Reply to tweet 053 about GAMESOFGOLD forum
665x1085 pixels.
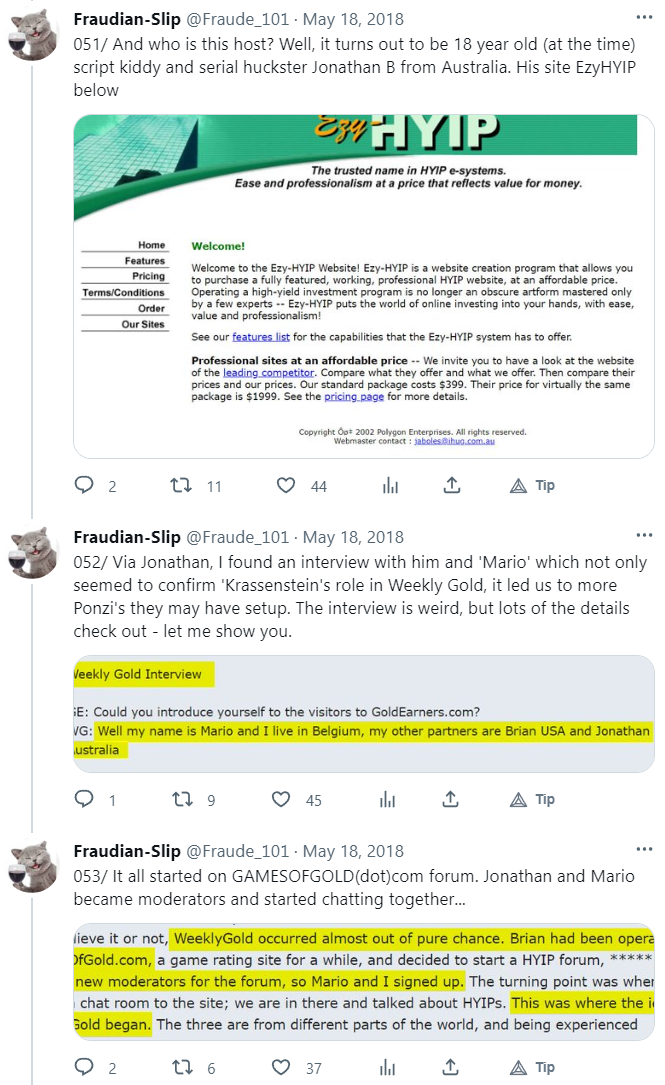(x=85, y=1069)
